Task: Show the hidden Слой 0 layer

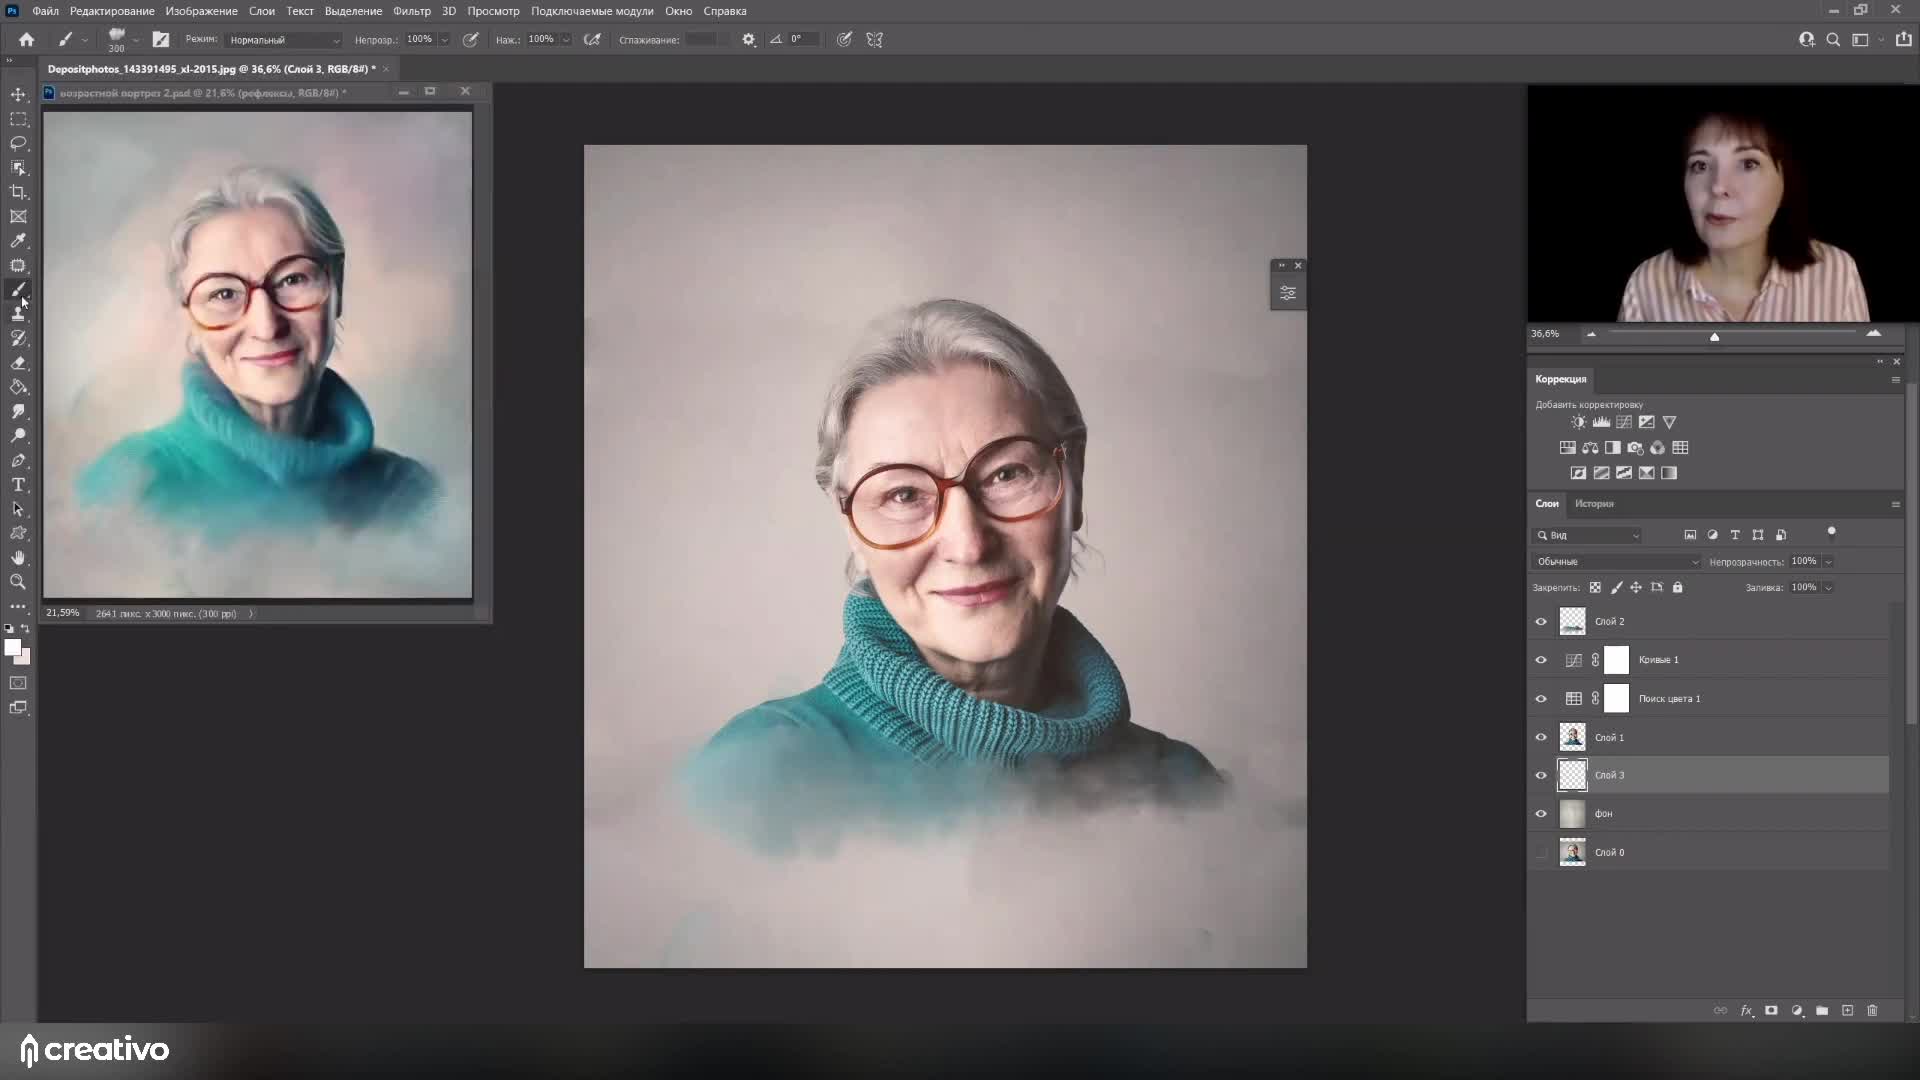Action: point(1541,853)
